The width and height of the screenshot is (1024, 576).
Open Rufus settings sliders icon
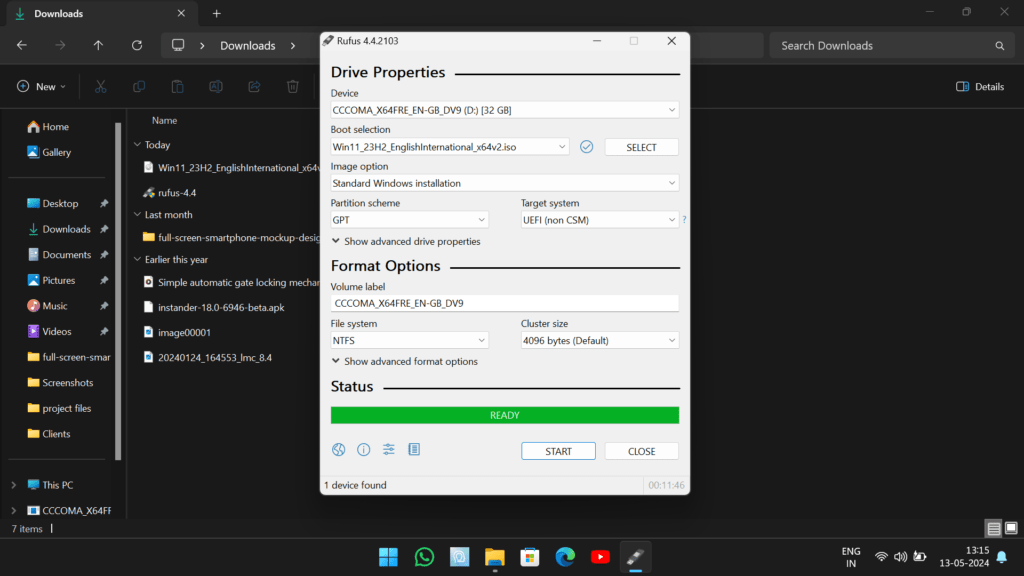[x=389, y=449]
